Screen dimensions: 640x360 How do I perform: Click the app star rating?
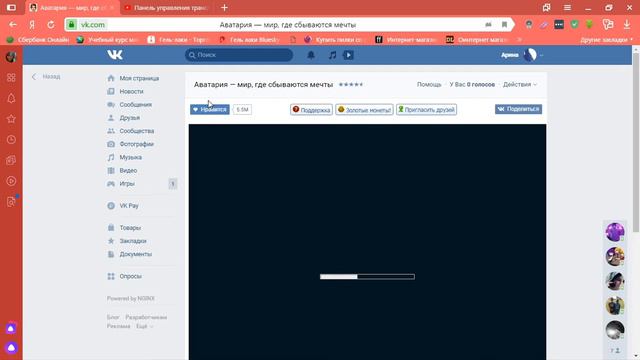(x=351, y=84)
